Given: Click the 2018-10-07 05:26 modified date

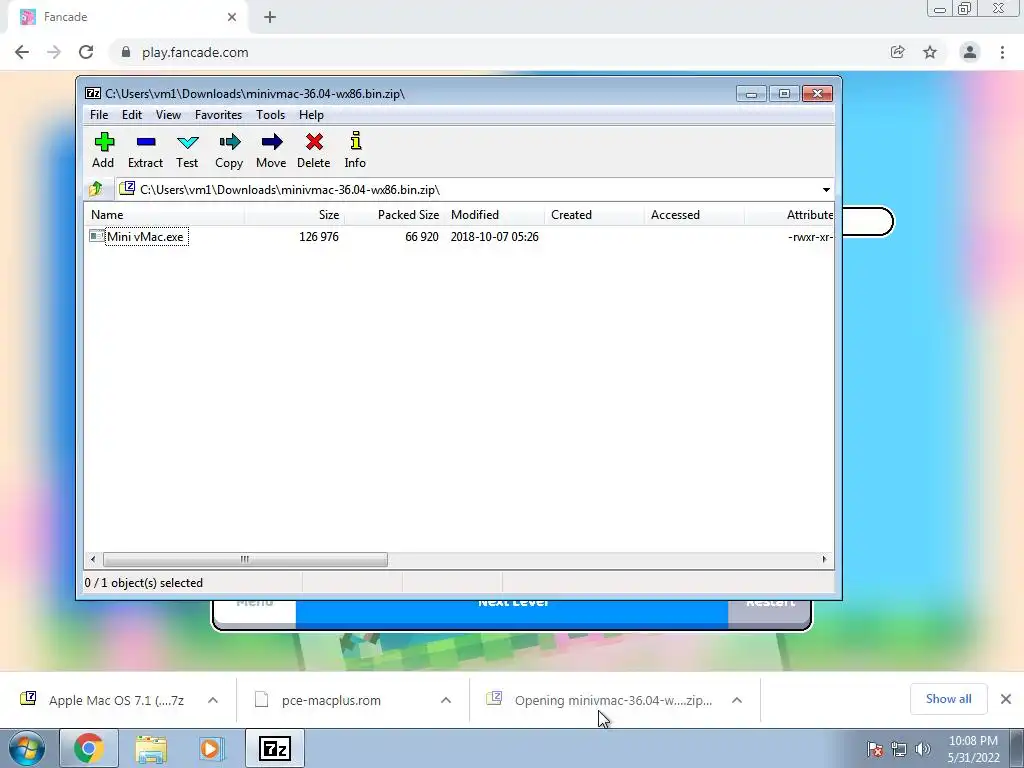Looking at the screenshot, I should (494, 236).
